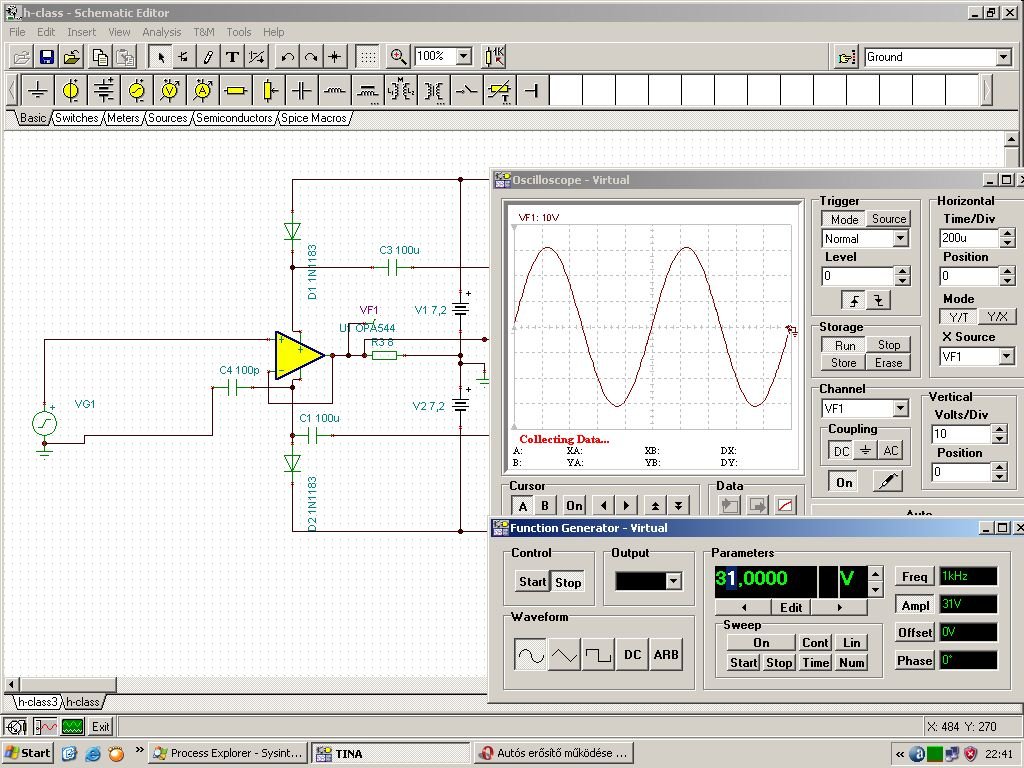Toggle the oscilloscope channel On button
1024x768 pixels.
click(x=844, y=482)
